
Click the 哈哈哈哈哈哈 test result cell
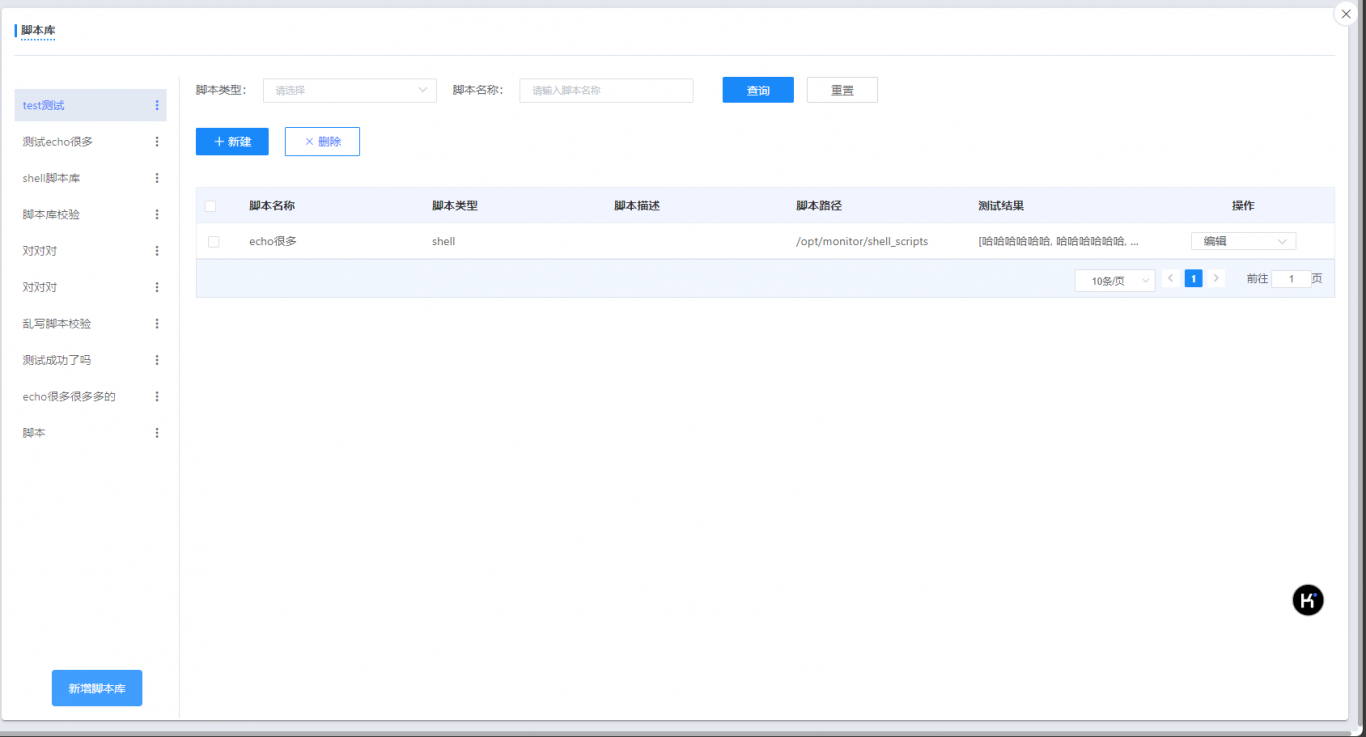click(x=1058, y=241)
